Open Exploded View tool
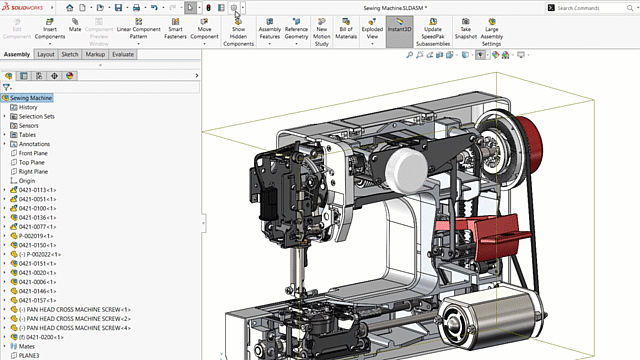The width and height of the screenshot is (640, 360). pos(372,29)
